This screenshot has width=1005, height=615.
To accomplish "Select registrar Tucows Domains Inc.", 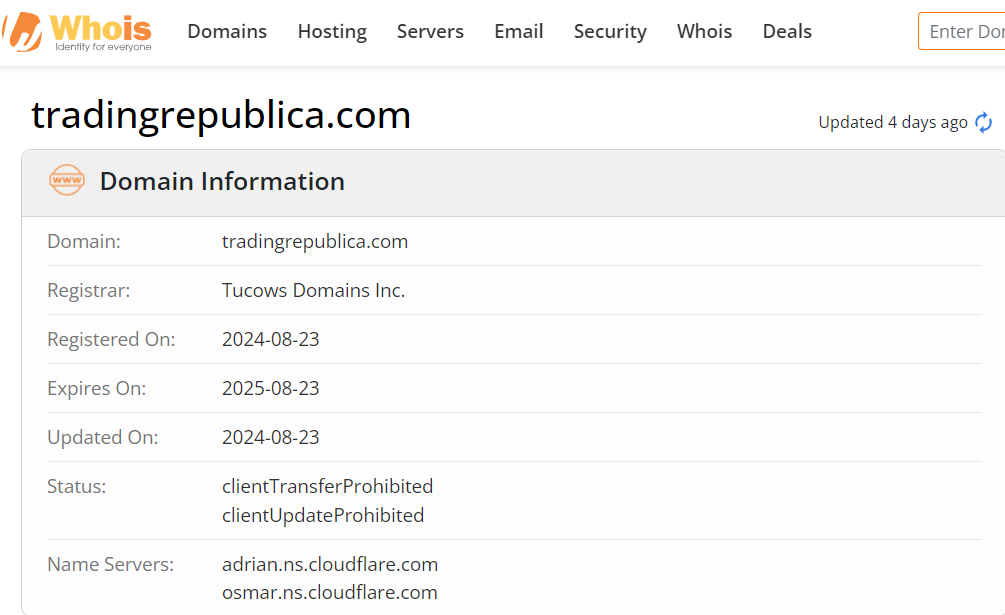I will [313, 290].
